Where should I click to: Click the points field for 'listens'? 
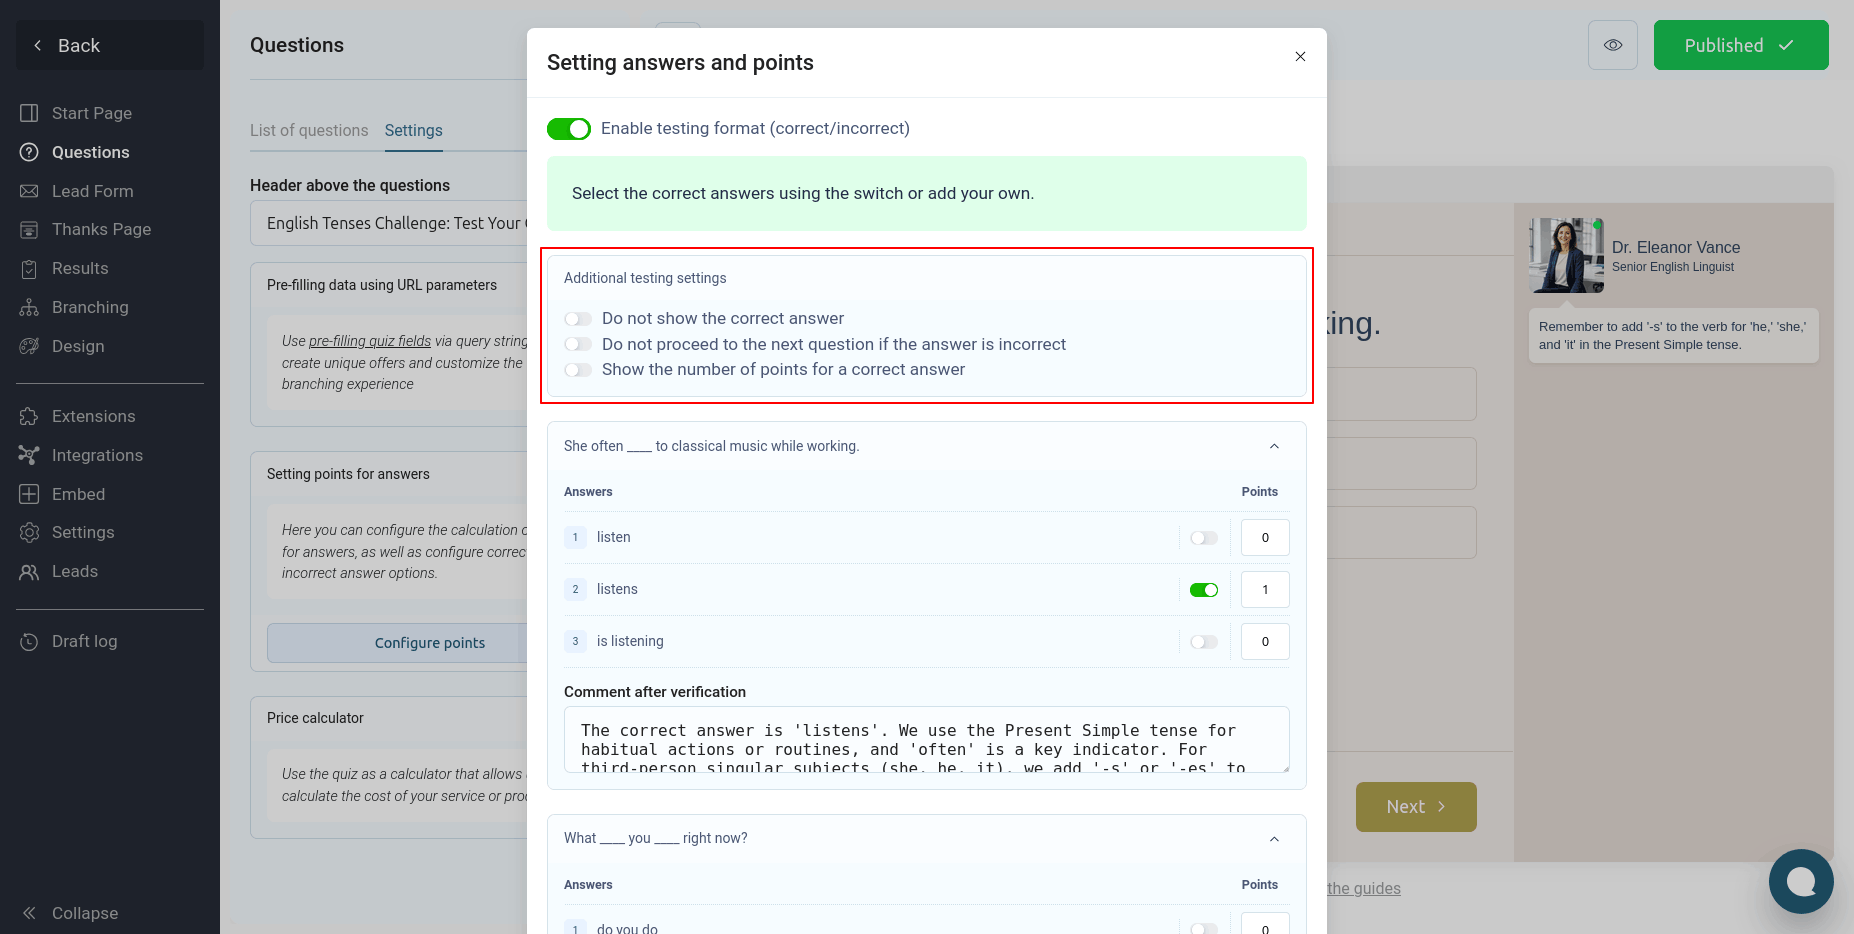(1264, 590)
